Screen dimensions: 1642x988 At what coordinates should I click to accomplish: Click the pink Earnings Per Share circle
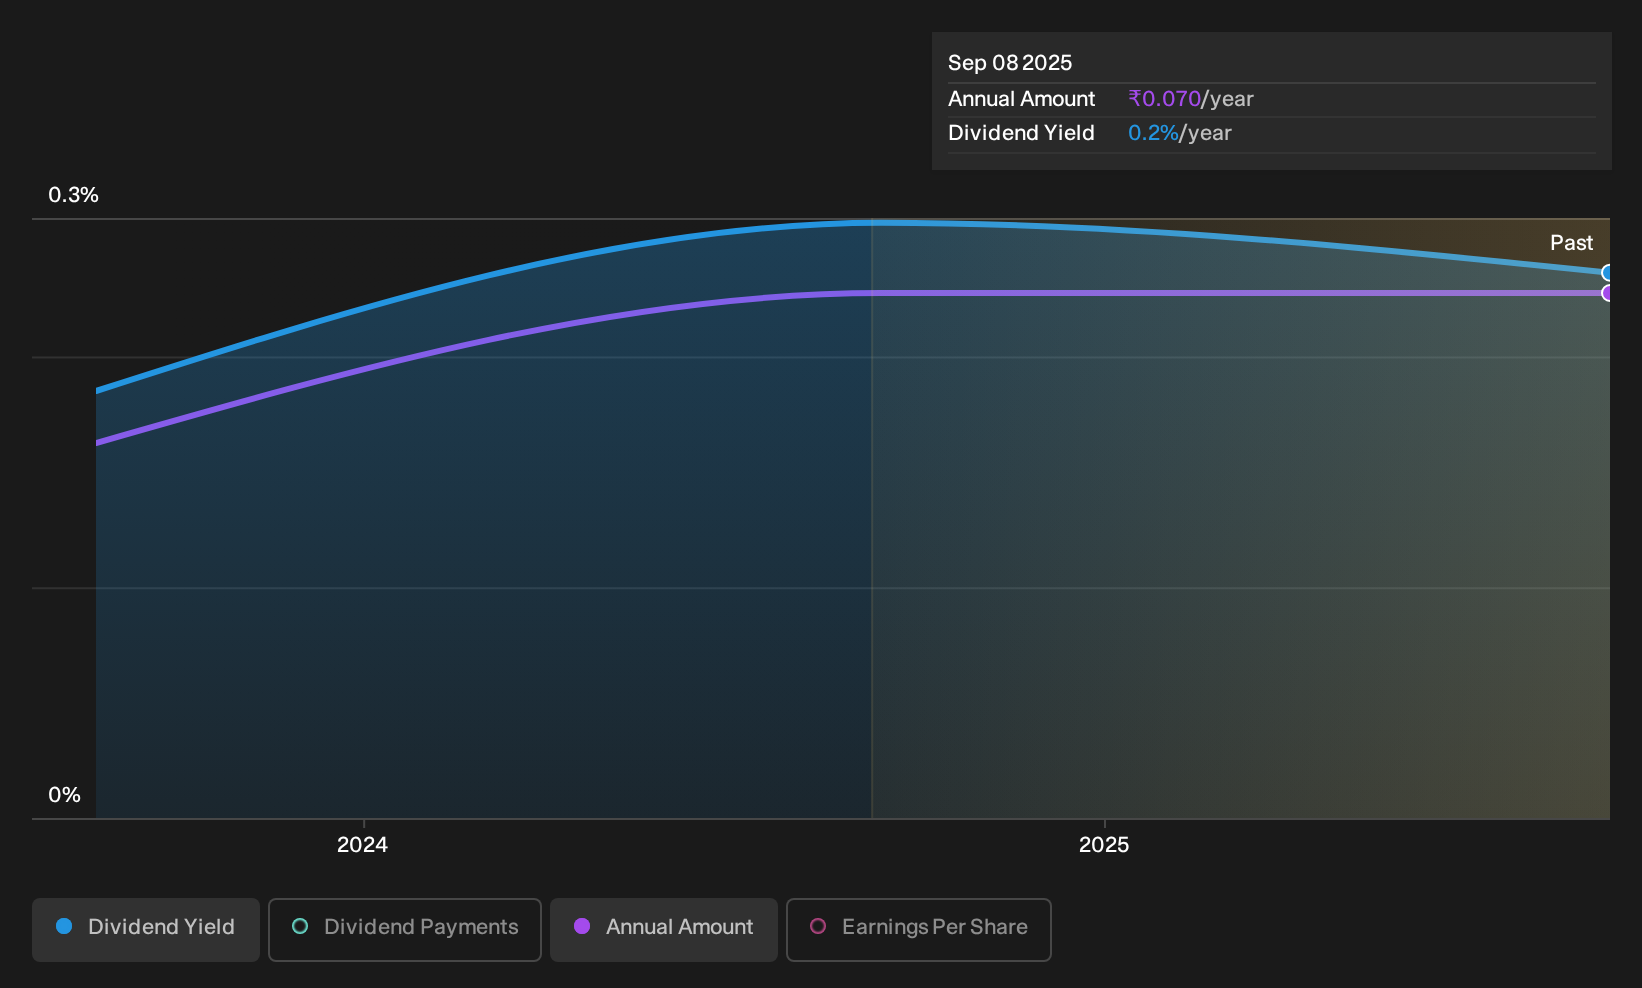click(x=818, y=926)
